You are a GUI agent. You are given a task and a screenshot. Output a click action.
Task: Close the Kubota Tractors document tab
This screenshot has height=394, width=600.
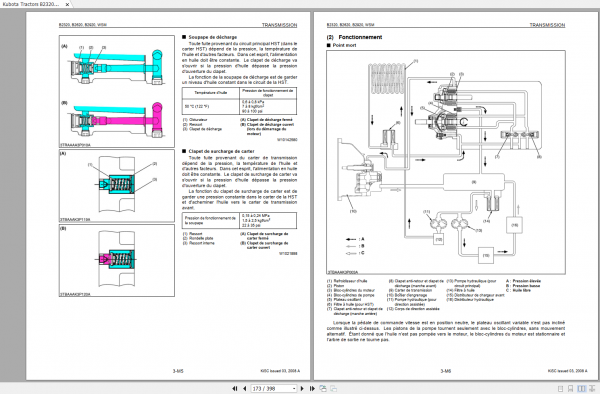(x=67, y=4)
